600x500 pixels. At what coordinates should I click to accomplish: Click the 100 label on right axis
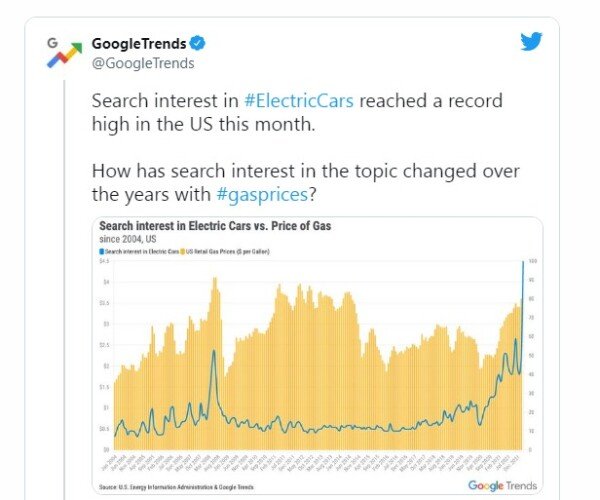click(533, 261)
